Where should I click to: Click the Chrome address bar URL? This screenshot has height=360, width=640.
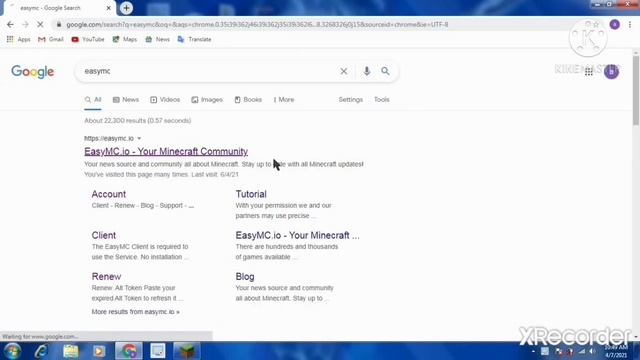[x=257, y=24]
